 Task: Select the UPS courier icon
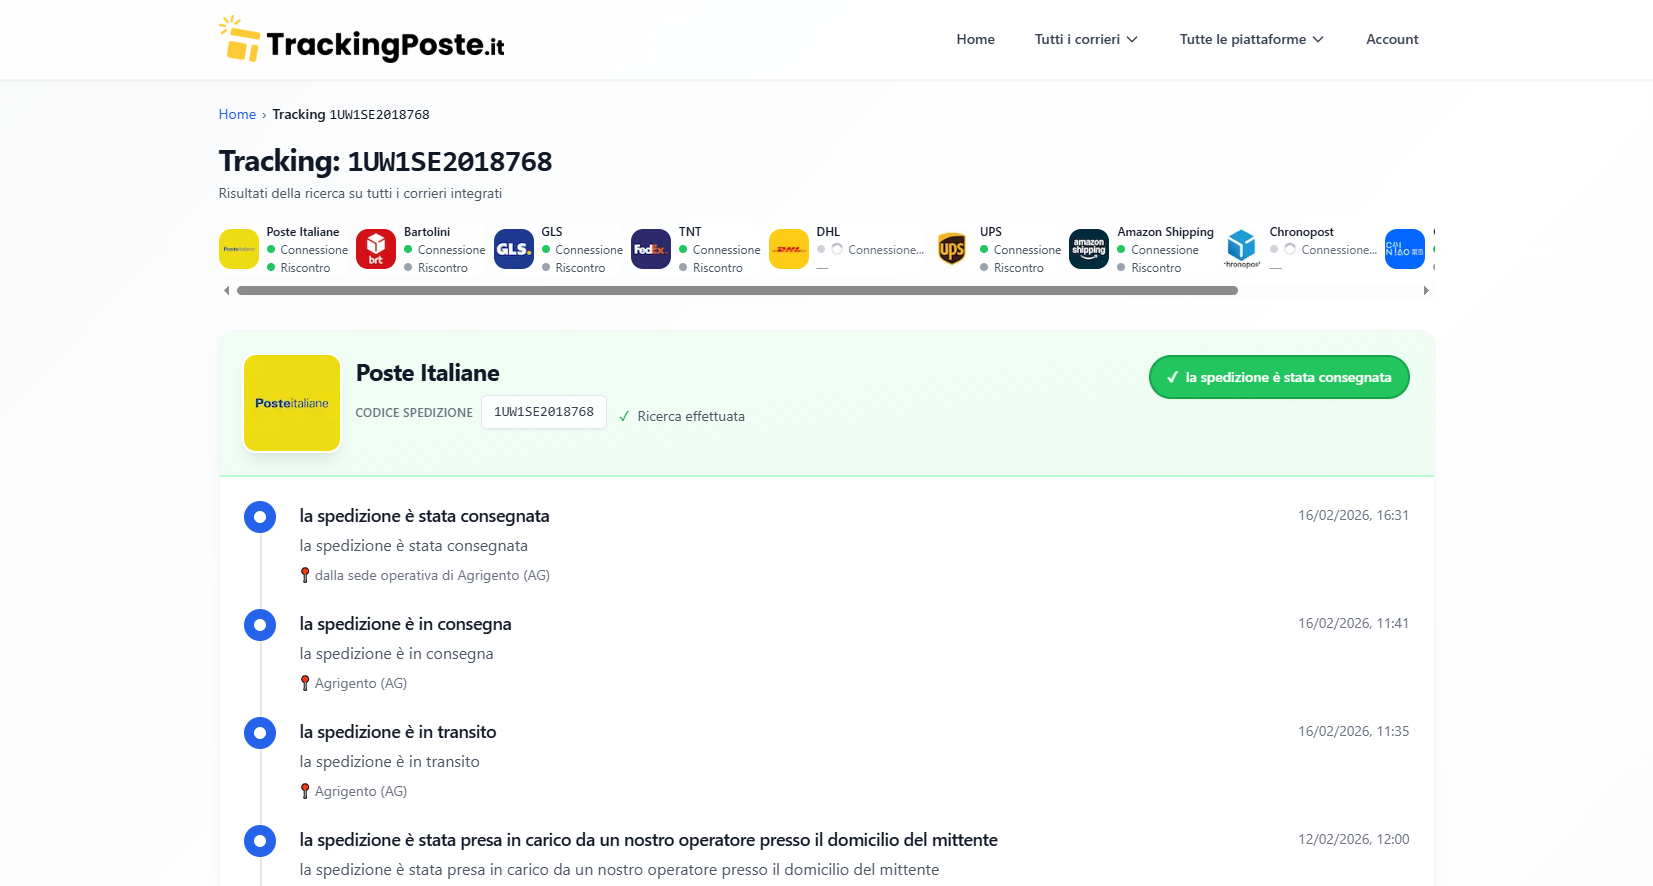point(952,249)
